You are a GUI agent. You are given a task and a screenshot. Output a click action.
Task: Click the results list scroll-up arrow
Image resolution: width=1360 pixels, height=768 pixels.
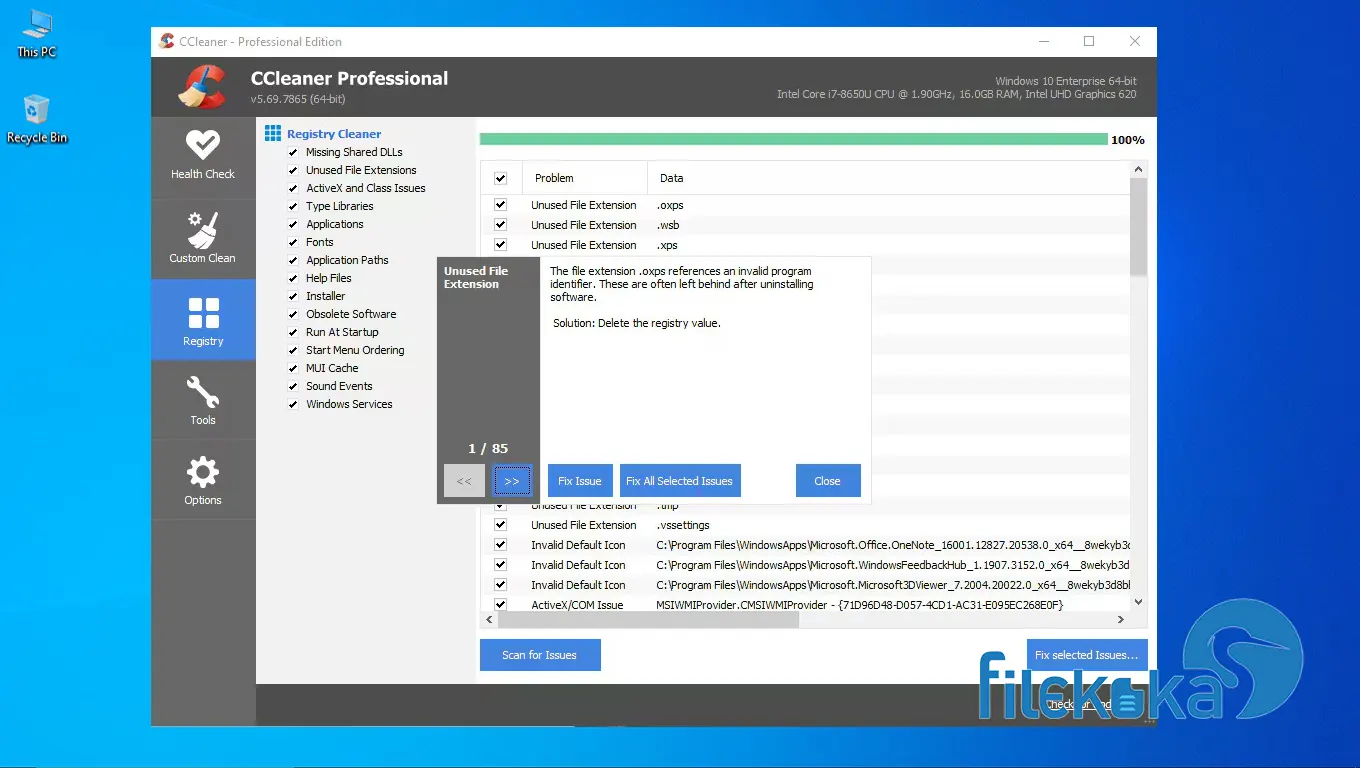pos(1138,170)
